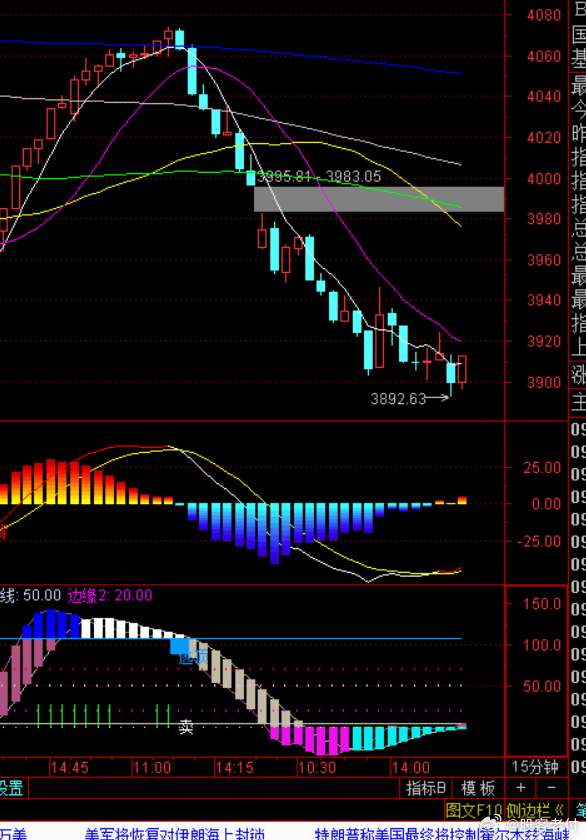Viewport: 586px width, 840px height.
Task: Click the 3892.63 low price annotation
Action: point(398,399)
